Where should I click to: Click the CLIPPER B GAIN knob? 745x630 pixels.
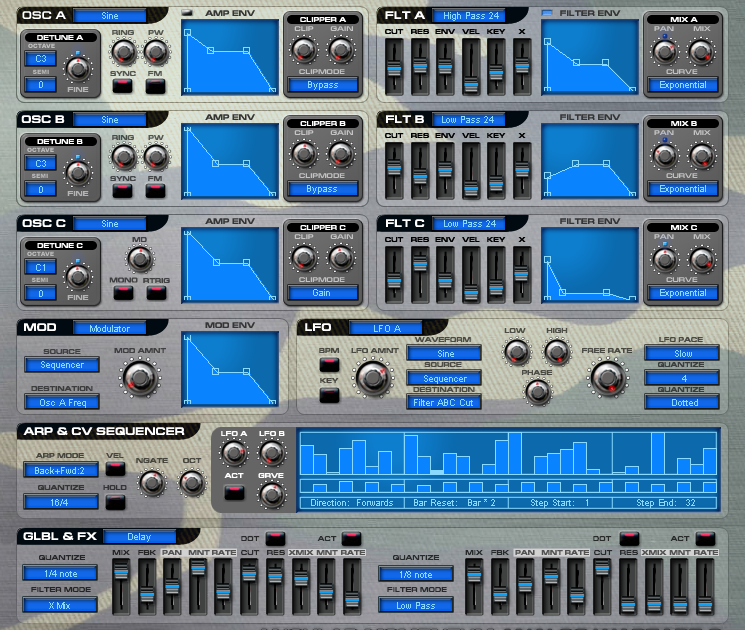(341, 153)
